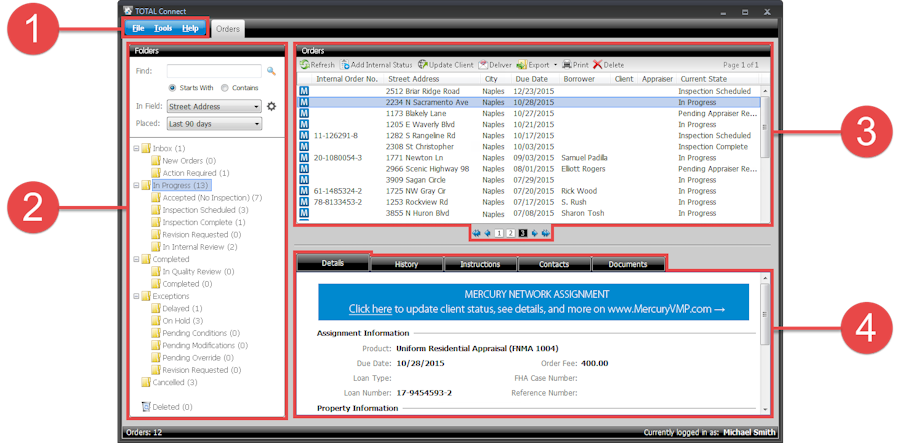Click the Update Client icon
This screenshot has width=900, height=443.
422,65
